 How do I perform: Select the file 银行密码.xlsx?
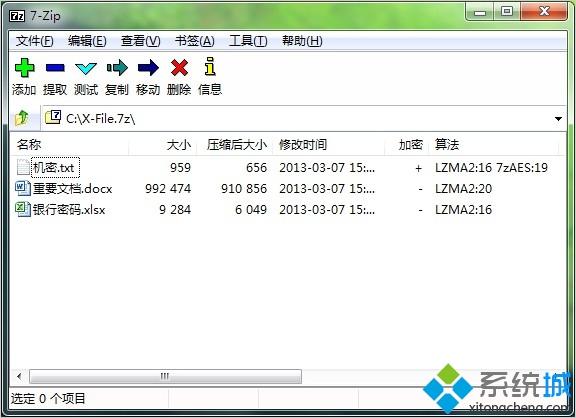pyautogui.click(x=69, y=210)
